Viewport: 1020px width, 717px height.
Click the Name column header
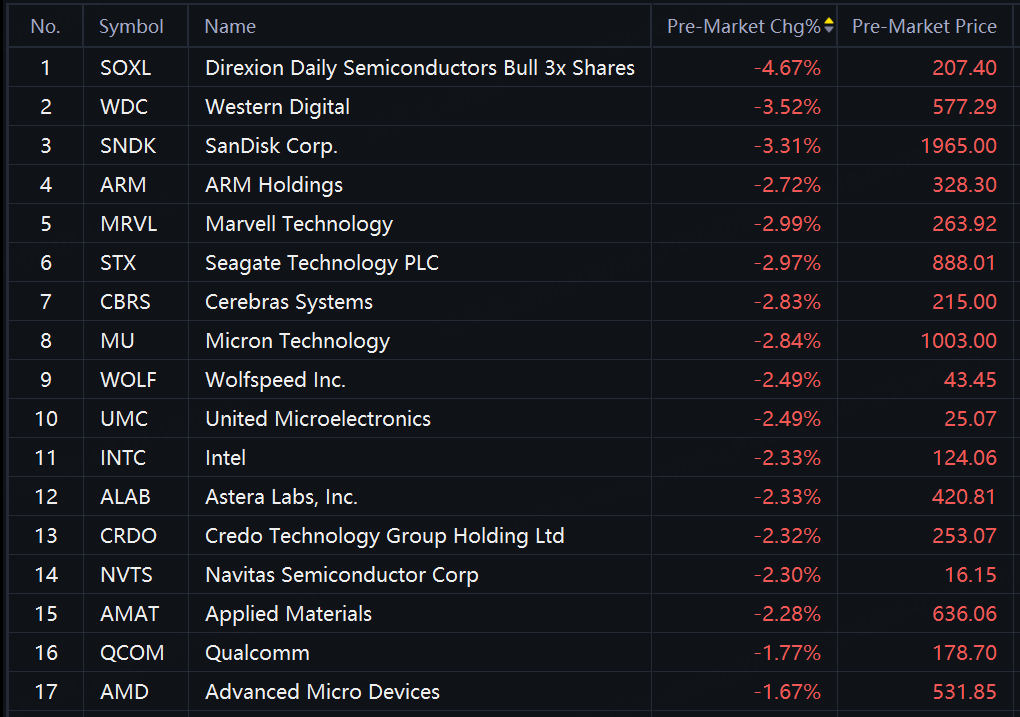(x=420, y=26)
